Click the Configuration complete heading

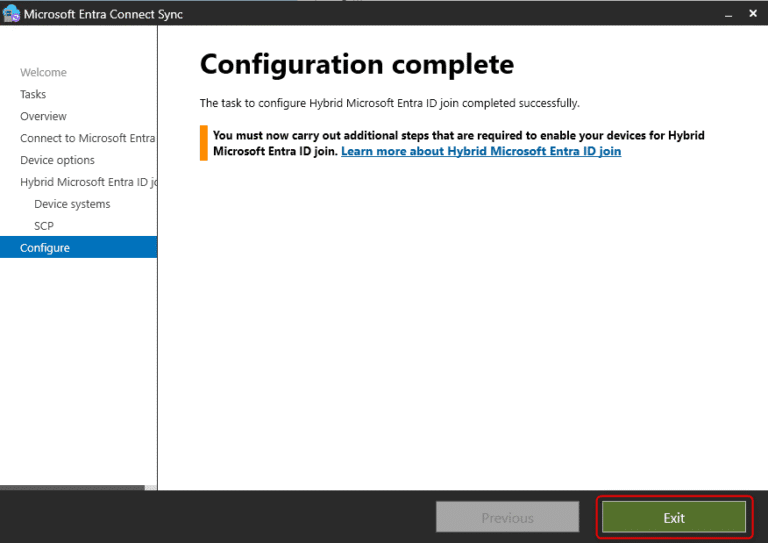click(x=357, y=65)
